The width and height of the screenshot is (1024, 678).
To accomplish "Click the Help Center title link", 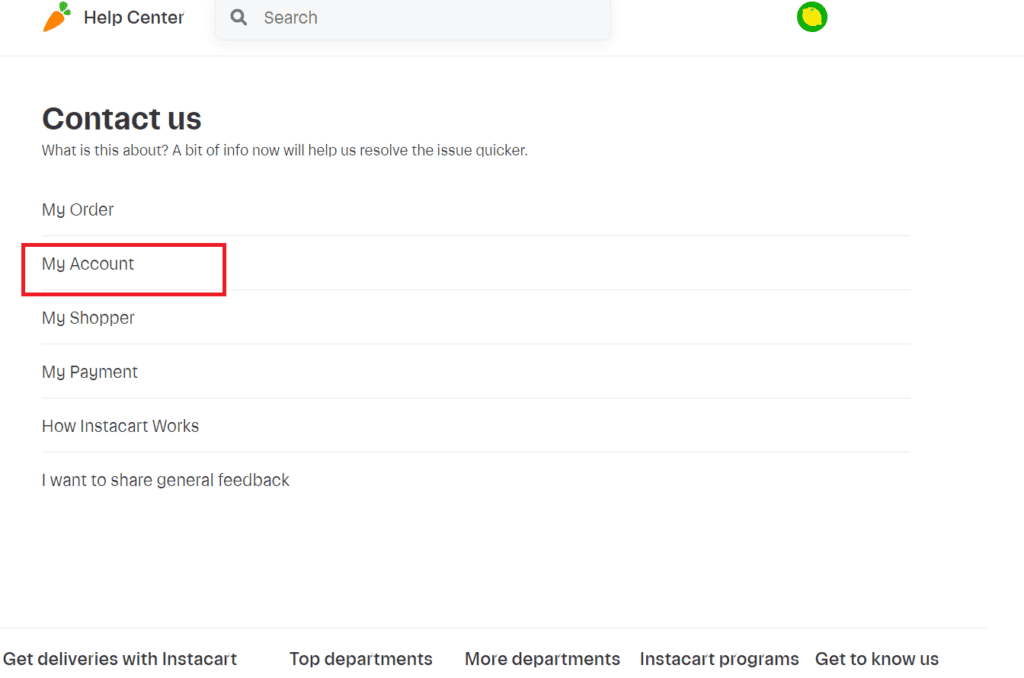I will point(134,18).
